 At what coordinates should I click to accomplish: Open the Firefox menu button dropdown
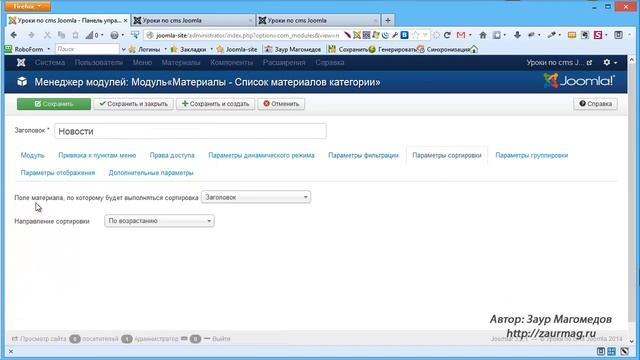coord(27,6)
